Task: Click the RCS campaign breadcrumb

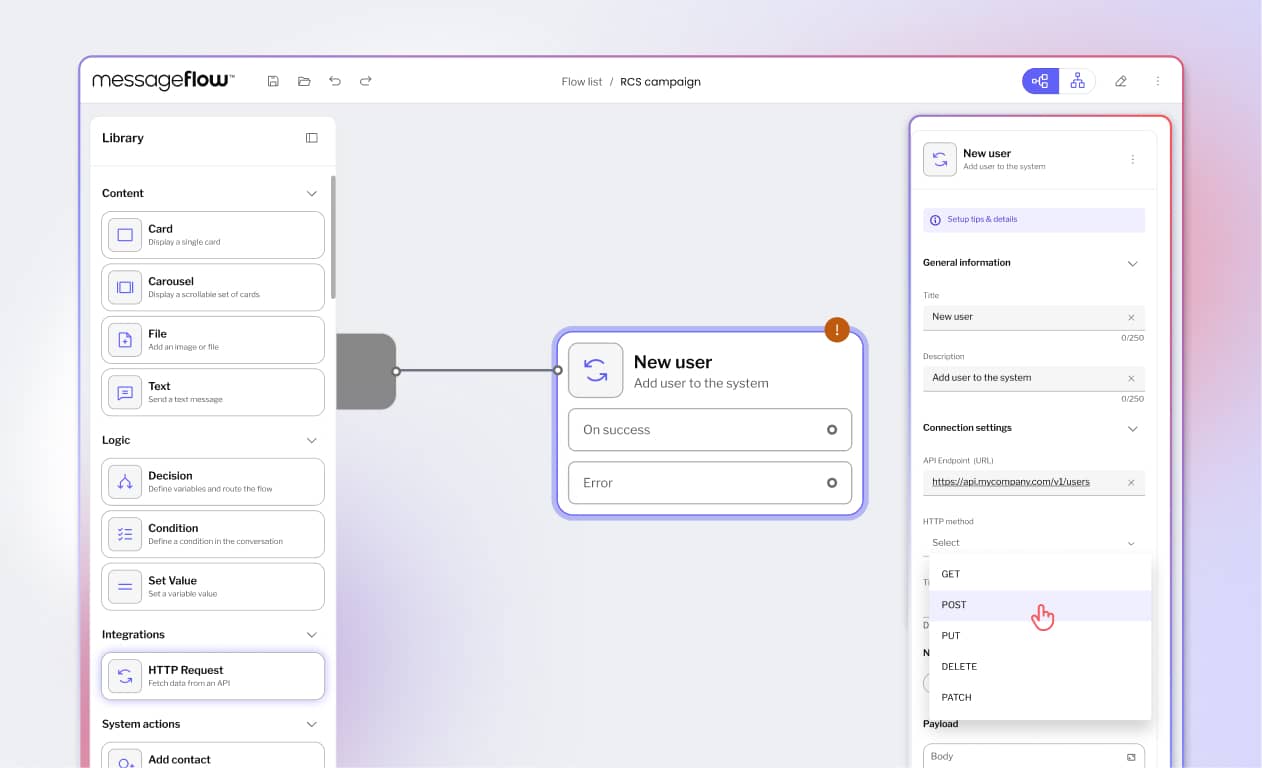Action: 660,82
